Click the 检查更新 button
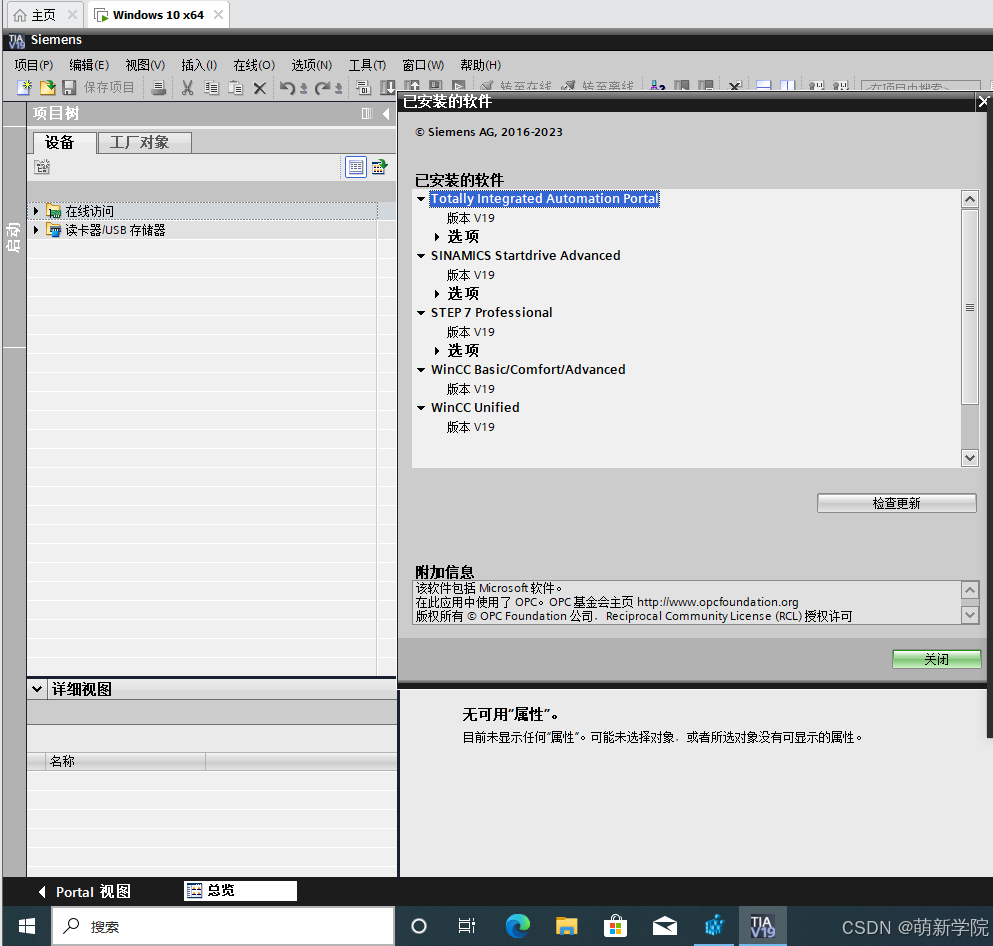This screenshot has width=993, height=946. [896, 503]
